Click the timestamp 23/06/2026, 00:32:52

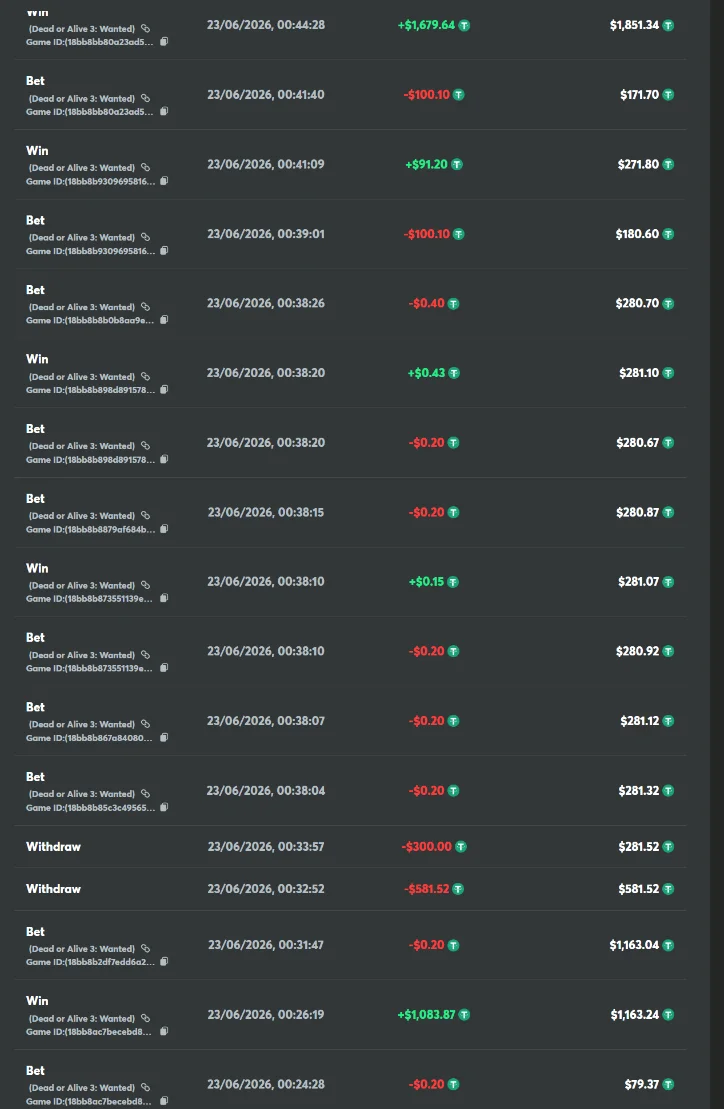pos(266,889)
